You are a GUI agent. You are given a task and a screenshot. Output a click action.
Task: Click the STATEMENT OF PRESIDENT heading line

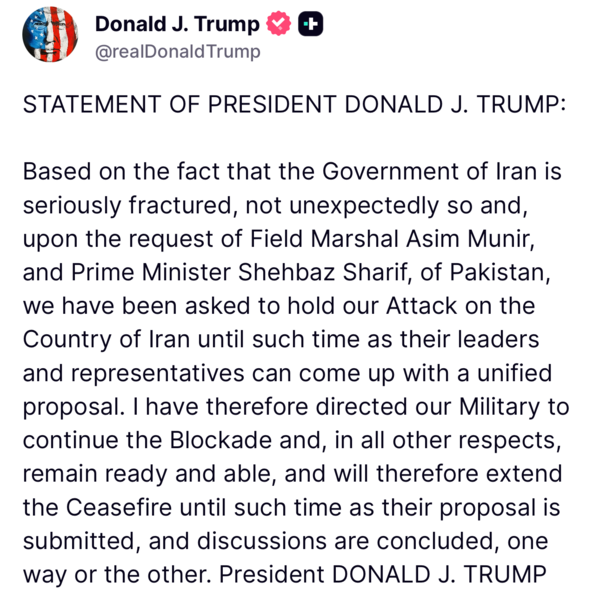click(x=294, y=104)
